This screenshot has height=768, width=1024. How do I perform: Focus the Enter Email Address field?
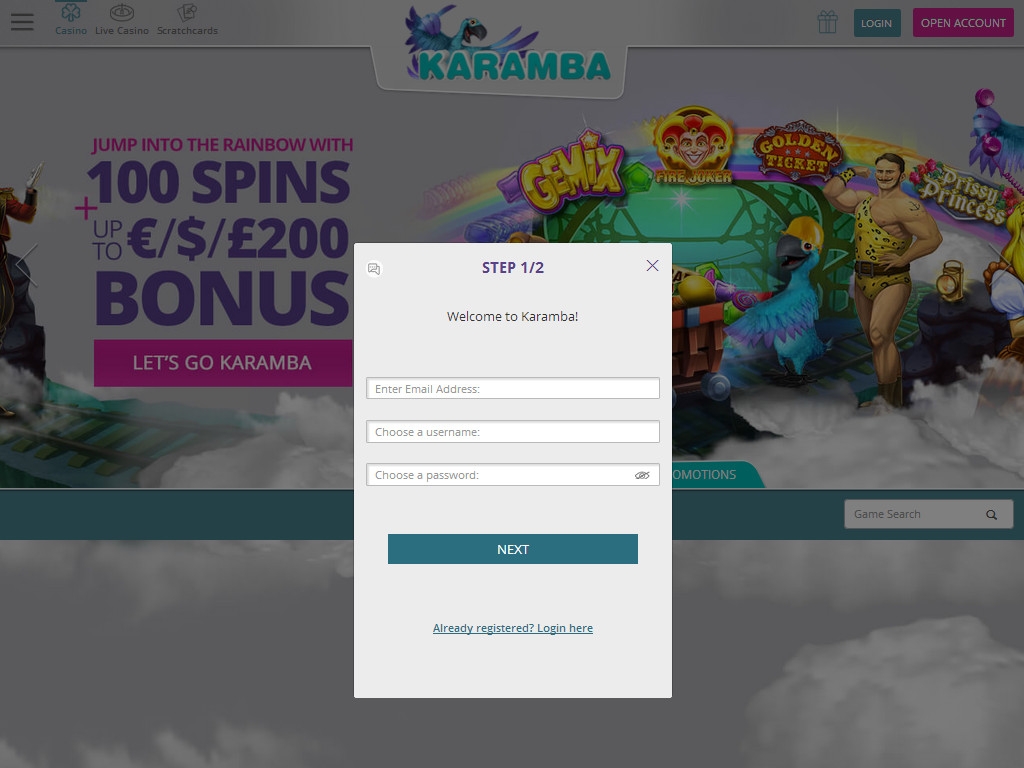pyautogui.click(x=513, y=389)
